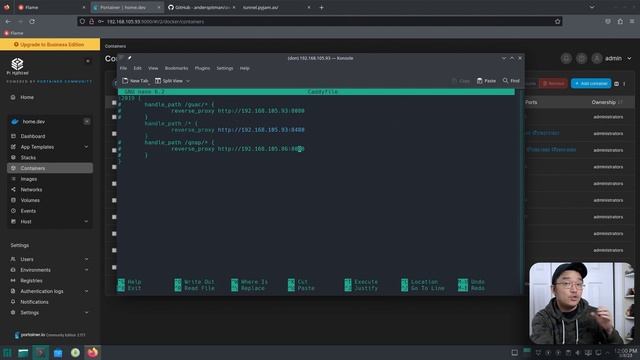
Task: Open Volumes in Portainer sidebar
Action: (30, 200)
